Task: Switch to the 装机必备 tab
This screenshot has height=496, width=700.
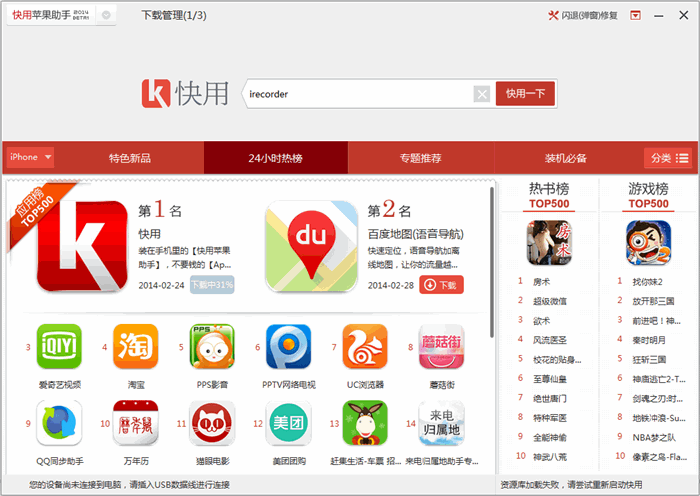Action: click(x=566, y=158)
